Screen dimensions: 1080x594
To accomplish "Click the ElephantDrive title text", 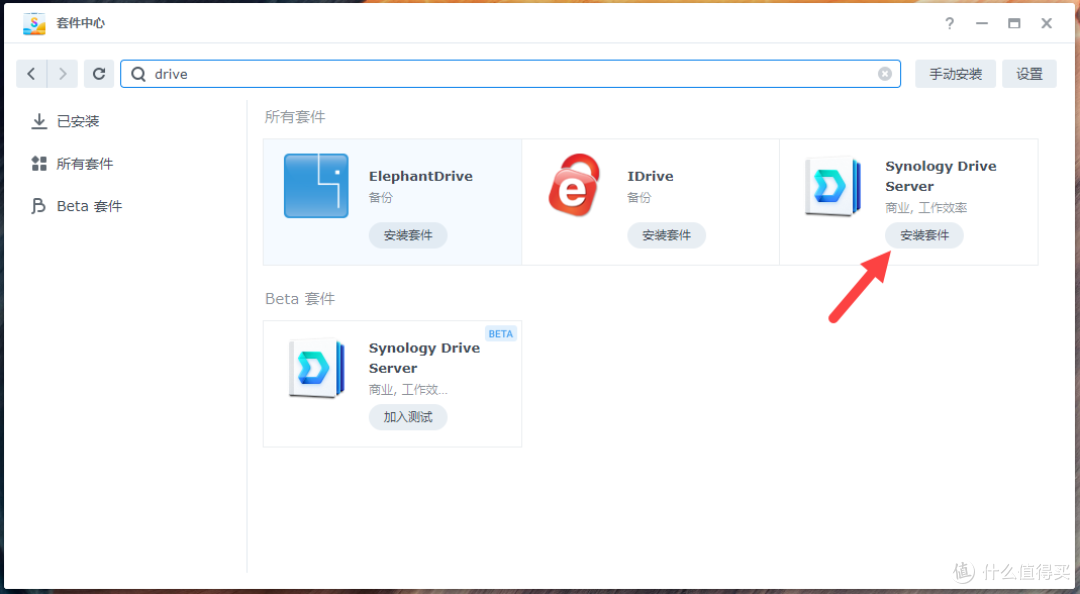I will coord(421,176).
